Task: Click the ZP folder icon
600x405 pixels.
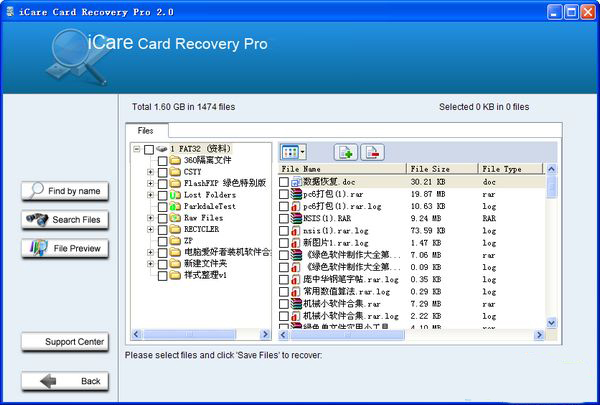Action: [x=175, y=241]
